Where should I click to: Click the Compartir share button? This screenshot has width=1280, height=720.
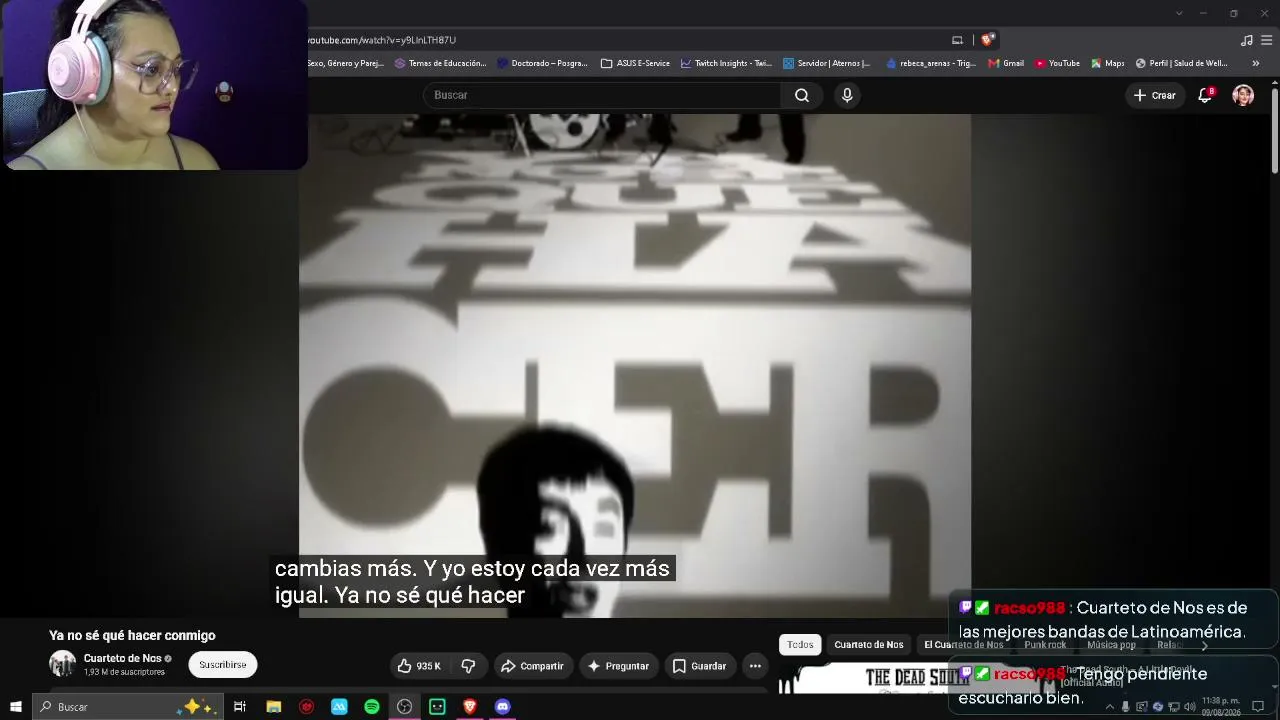[x=532, y=666]
